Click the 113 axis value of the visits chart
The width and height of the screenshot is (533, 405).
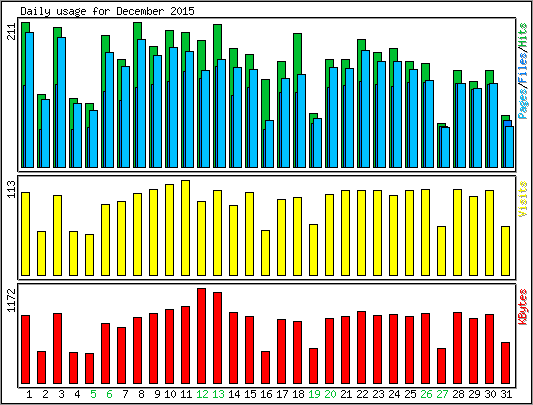[11, 189]
